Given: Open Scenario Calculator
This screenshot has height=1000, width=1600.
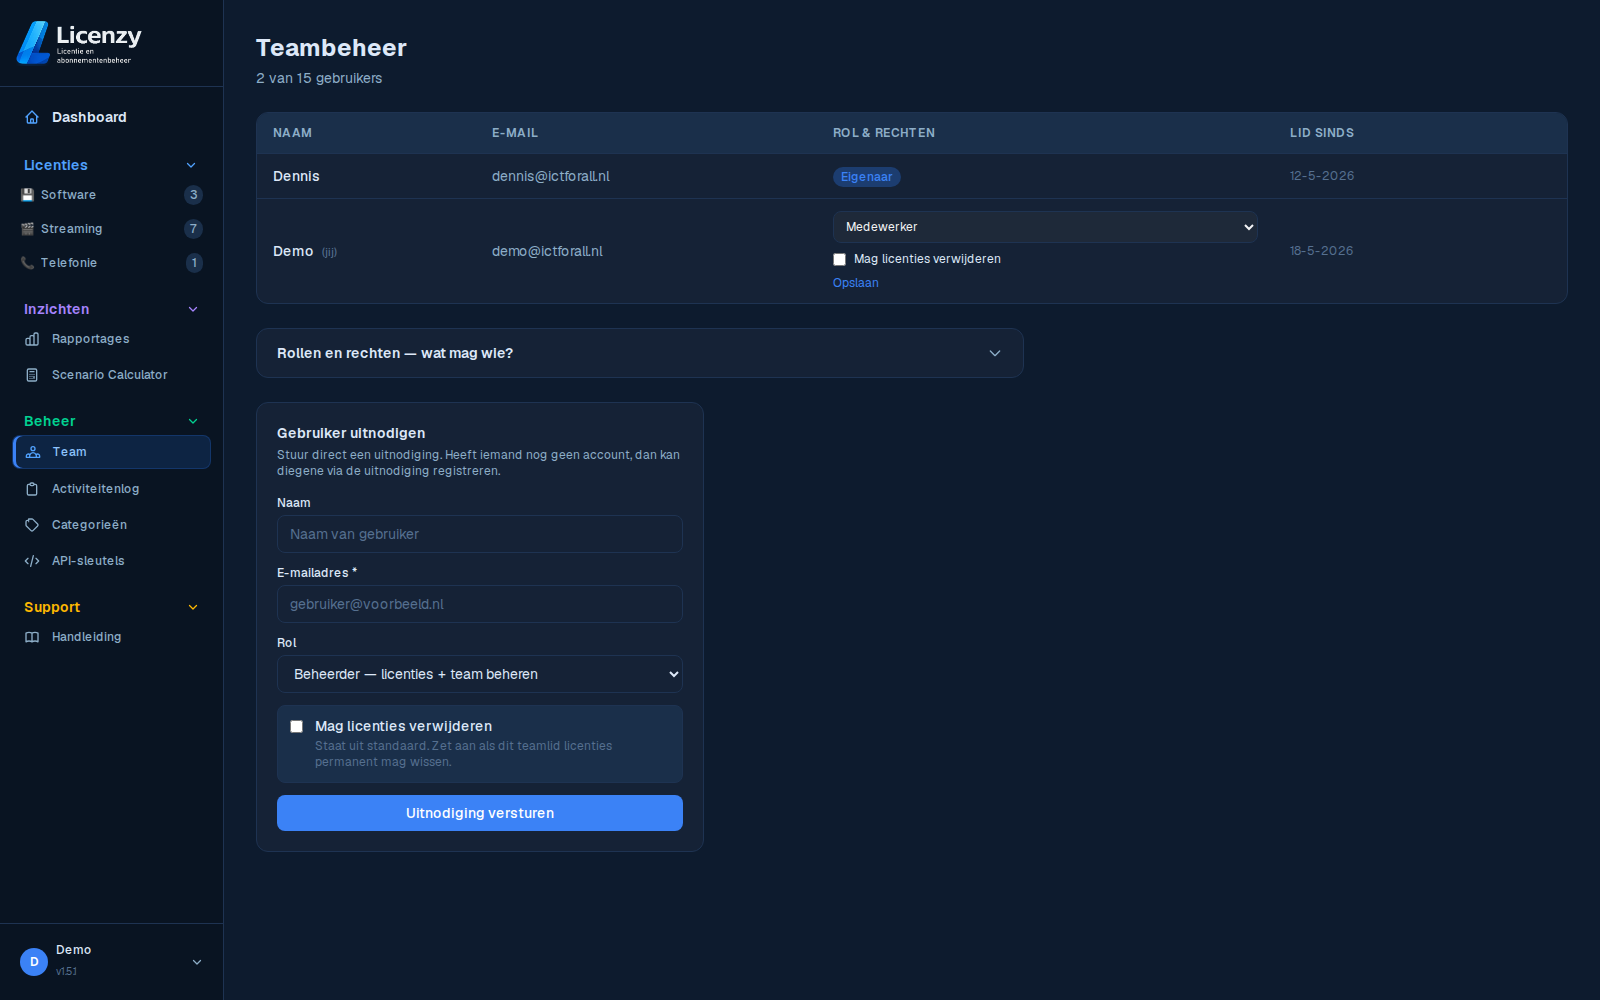Looking at the screenshot, I should [112, 375].
